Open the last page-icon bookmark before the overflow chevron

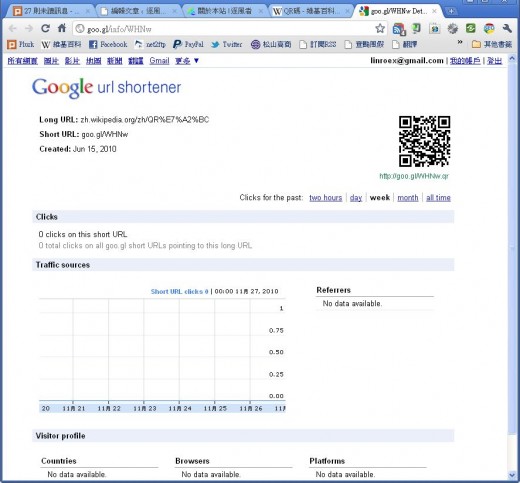(x=405, y=44)
